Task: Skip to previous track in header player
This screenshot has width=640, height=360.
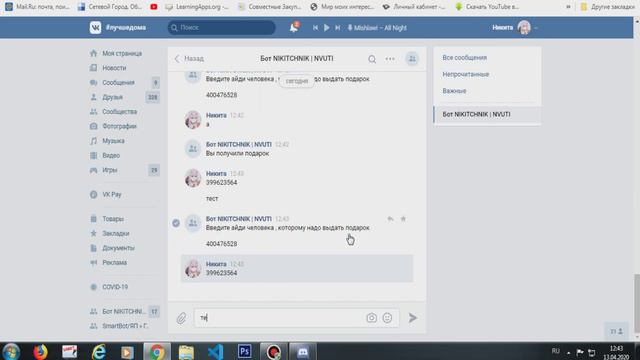Action: [316, 28]
